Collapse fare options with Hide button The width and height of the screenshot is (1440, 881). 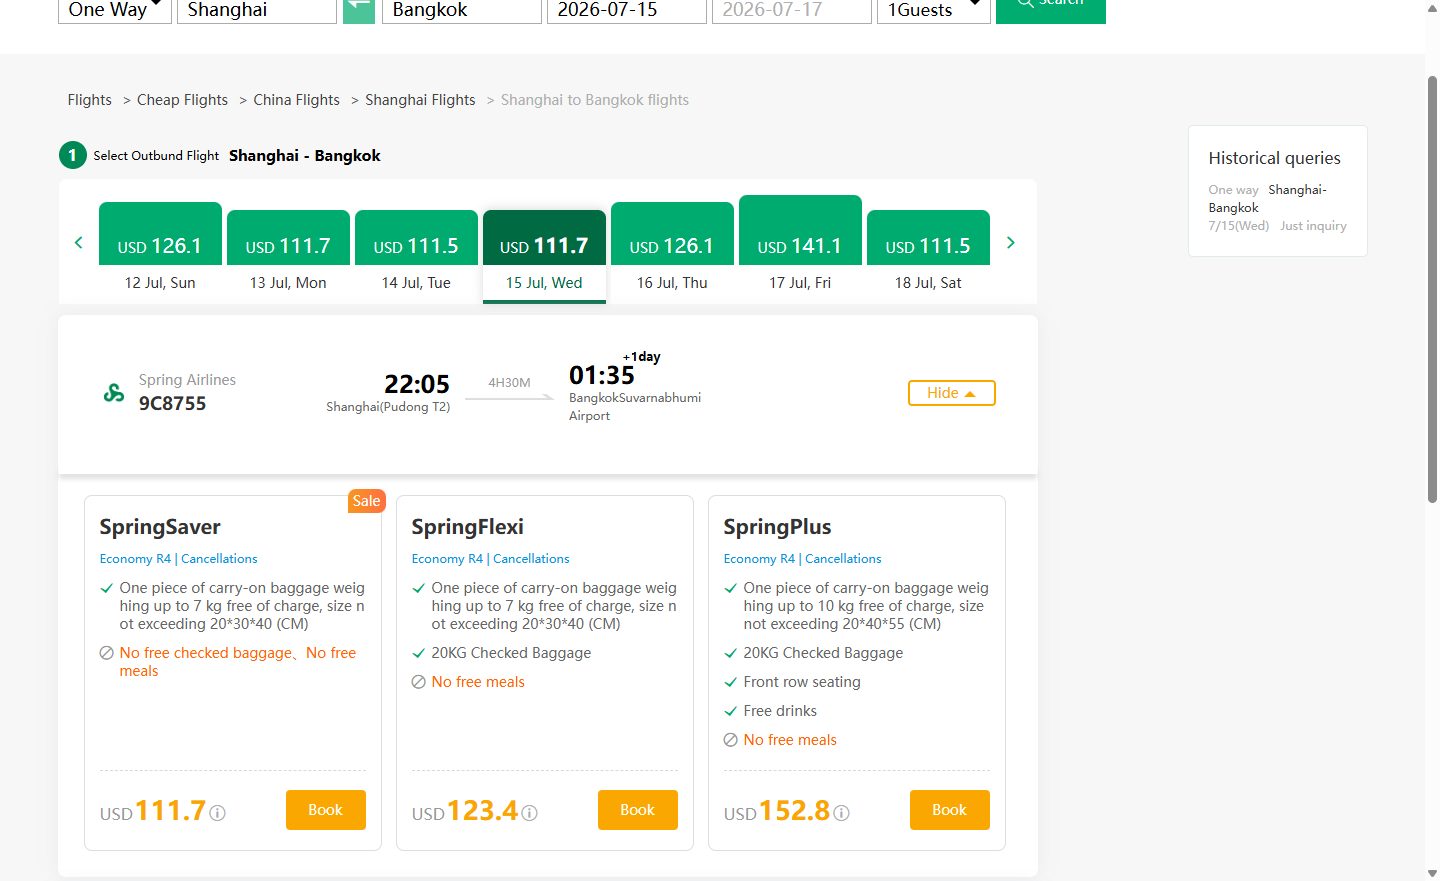(951, 393)
